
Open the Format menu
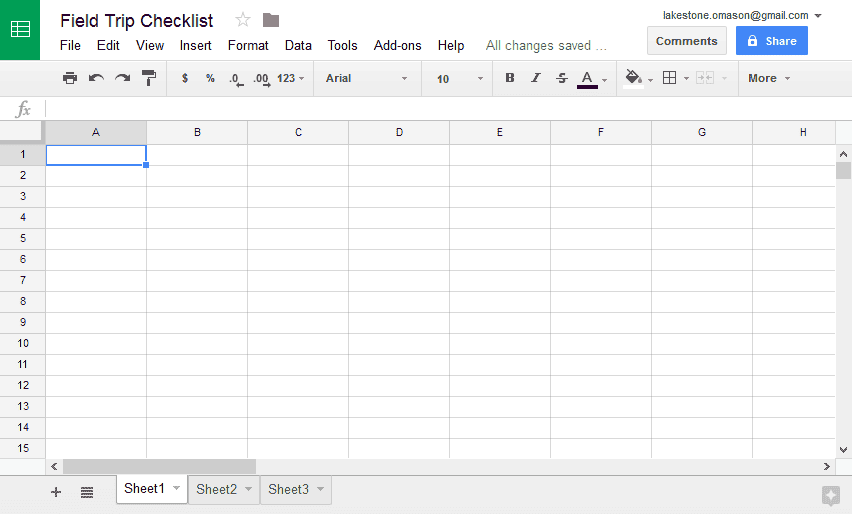pyautogui.click(x=248, y=46)
